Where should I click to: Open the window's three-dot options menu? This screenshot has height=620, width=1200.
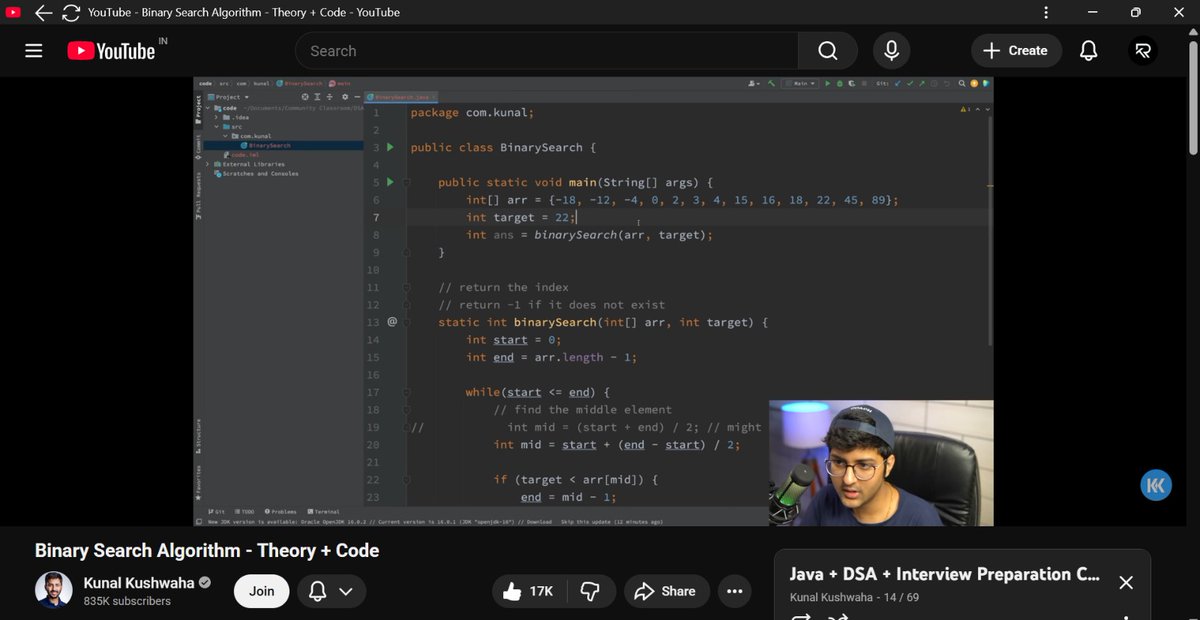(1046, 12)
